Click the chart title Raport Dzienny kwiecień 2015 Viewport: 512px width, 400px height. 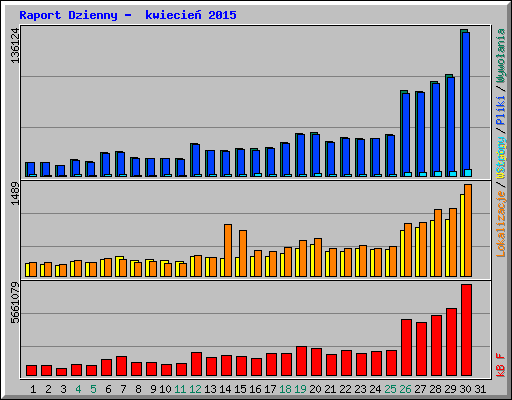pos(128,15)
